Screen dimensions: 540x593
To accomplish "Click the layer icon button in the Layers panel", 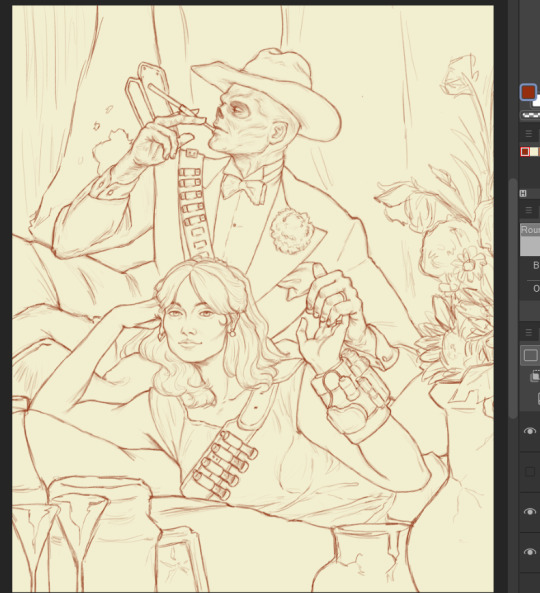I will (530, 355).
